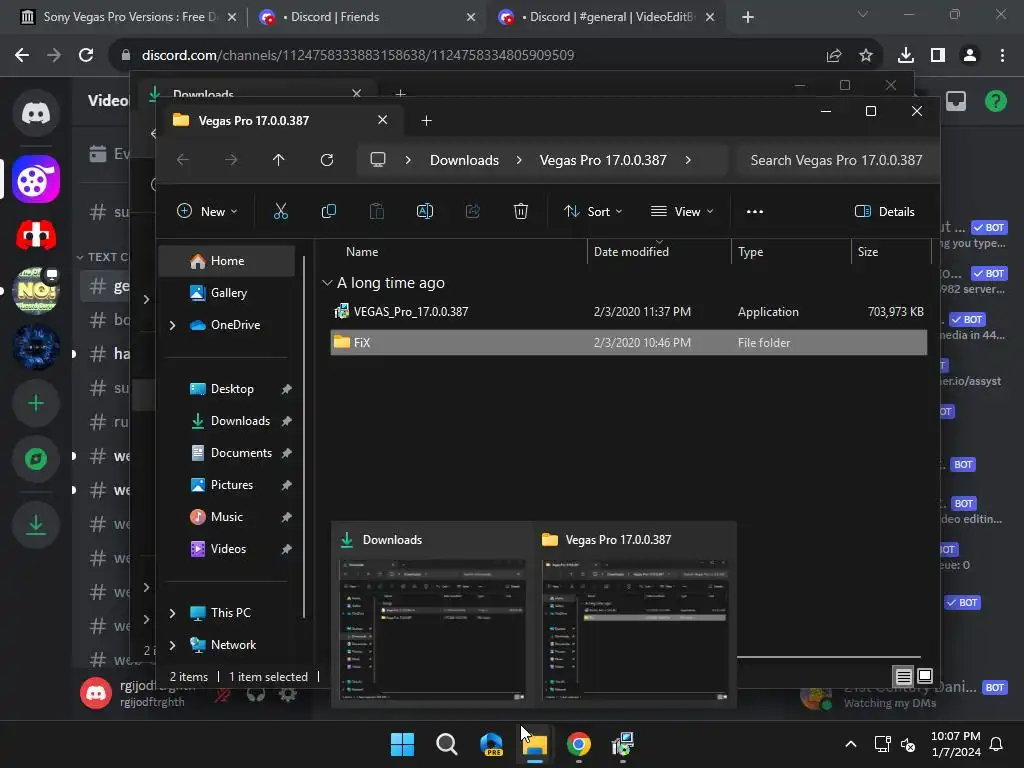
Task: Collapse the A long time ago group
Action: (327, 283)
